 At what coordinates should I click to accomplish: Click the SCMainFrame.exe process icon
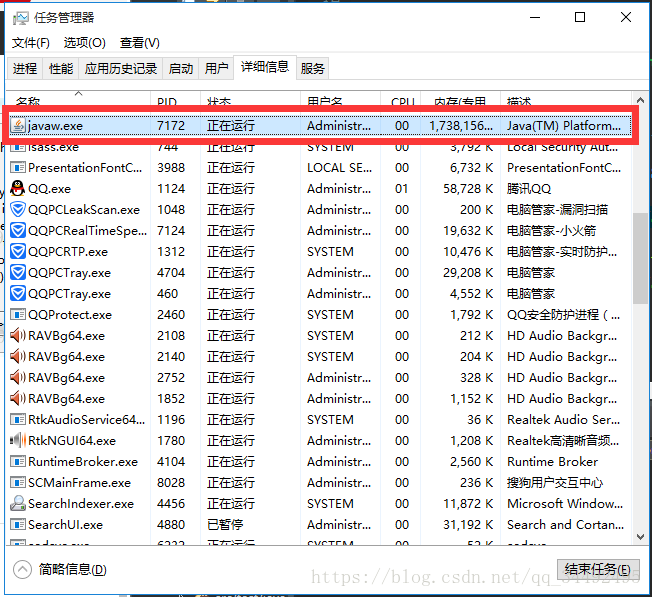(x=17, y=482)
